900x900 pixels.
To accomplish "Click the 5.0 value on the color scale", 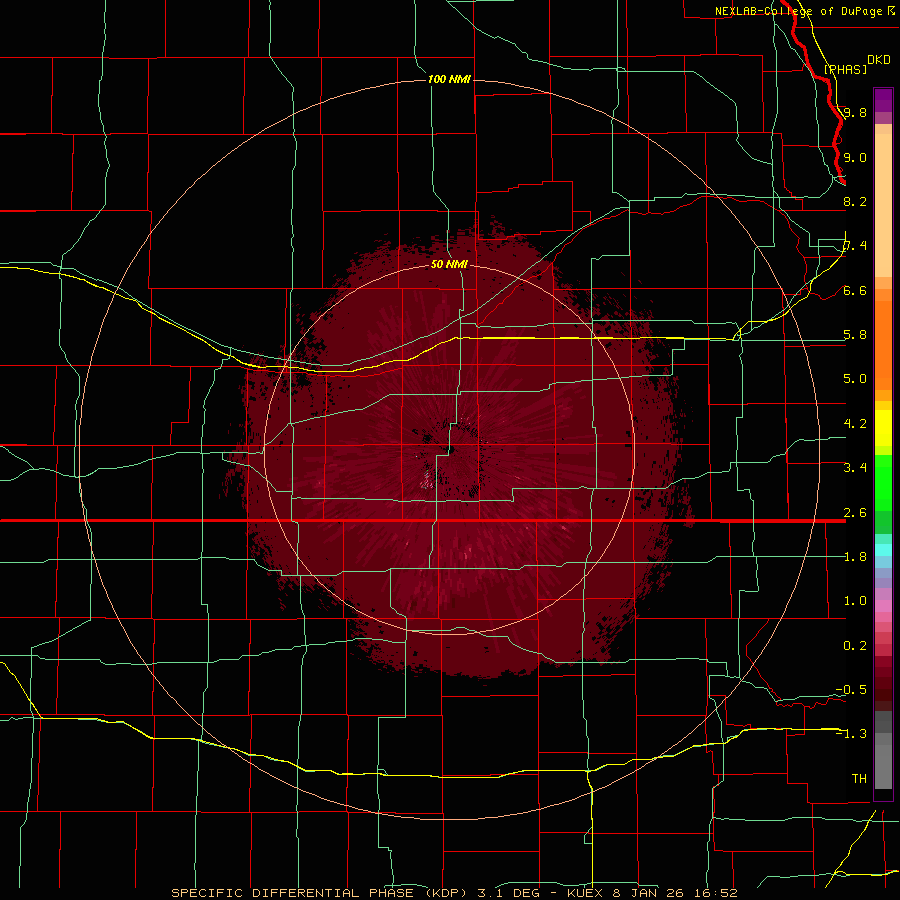I will coord(855,379).
